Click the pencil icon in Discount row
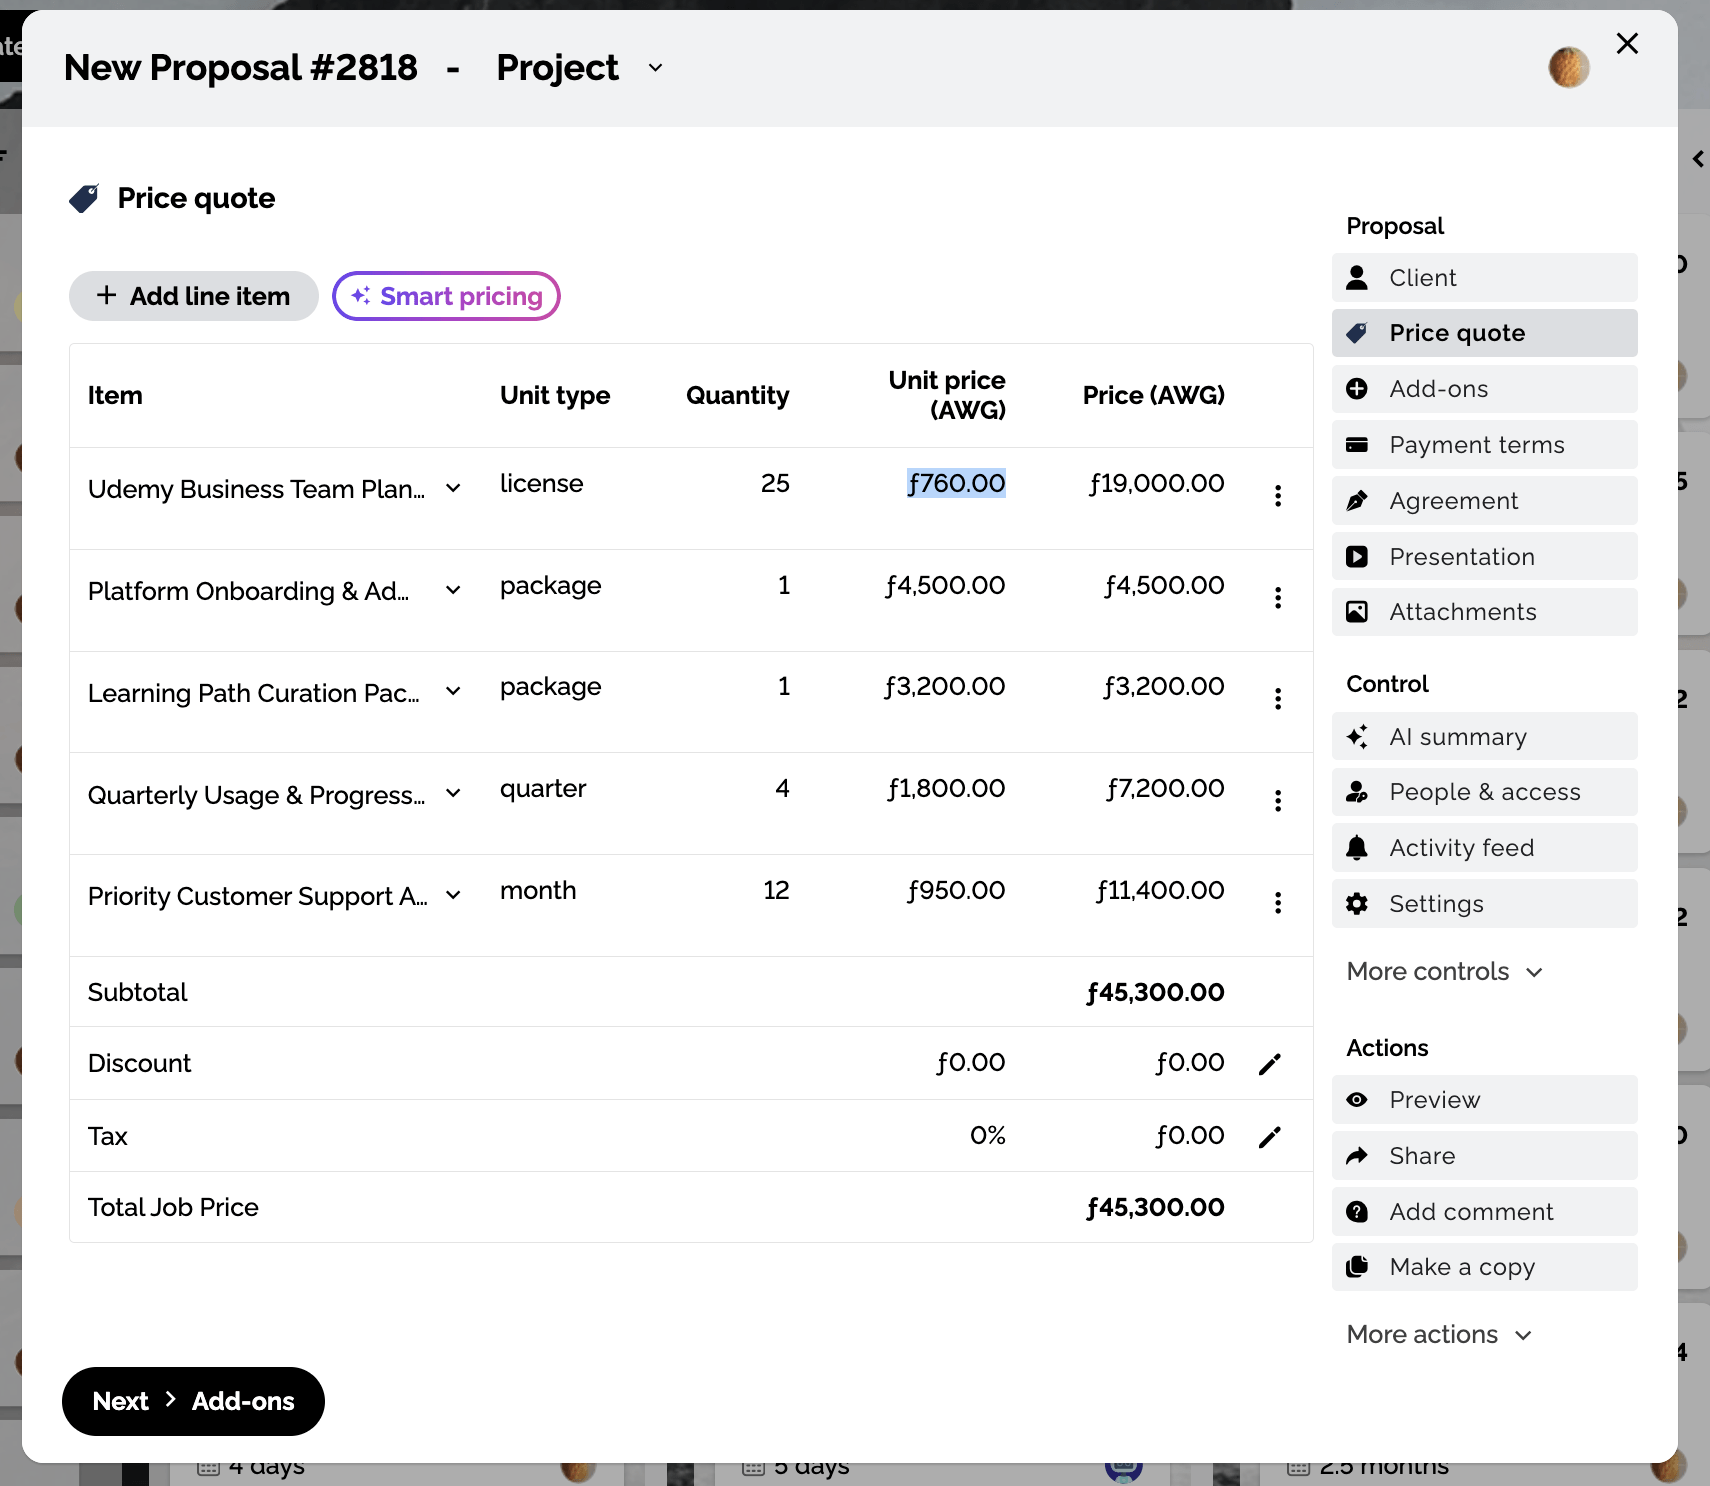Viewport: 1710px width, 1486px height. tap(1269, 1064)
